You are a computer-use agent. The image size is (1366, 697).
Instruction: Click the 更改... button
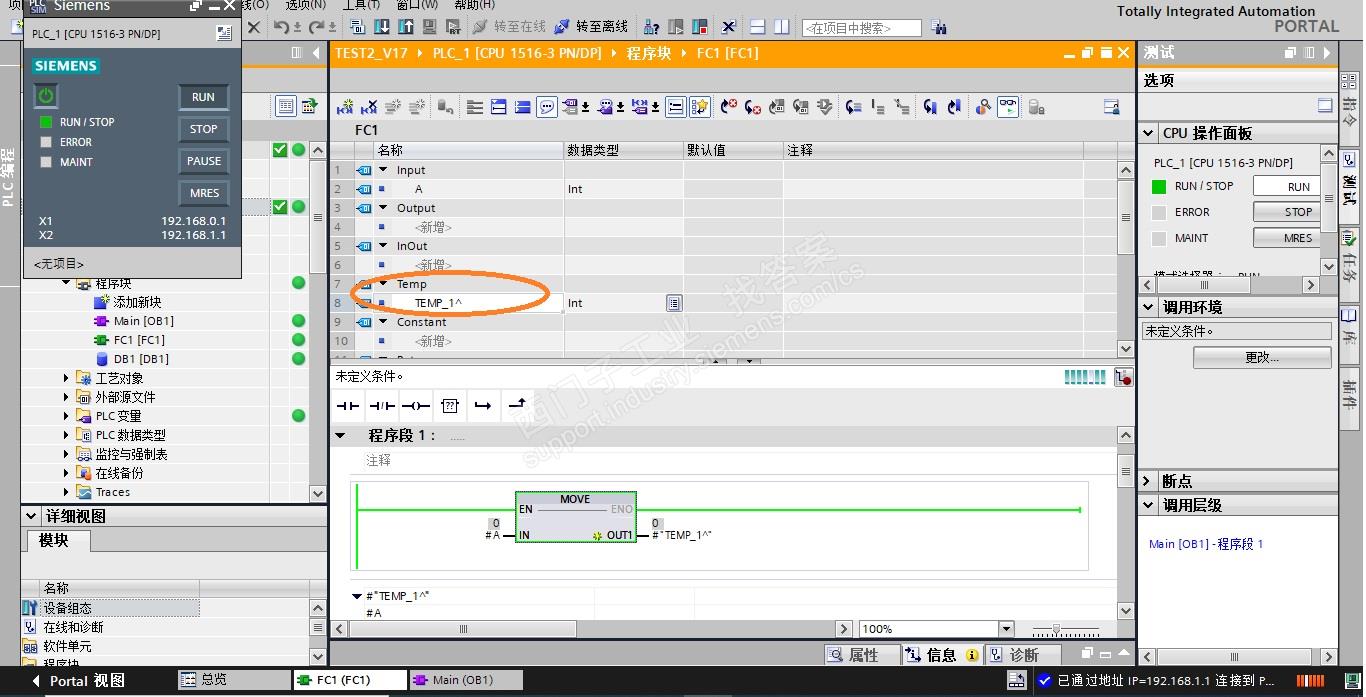point(1262,357)
